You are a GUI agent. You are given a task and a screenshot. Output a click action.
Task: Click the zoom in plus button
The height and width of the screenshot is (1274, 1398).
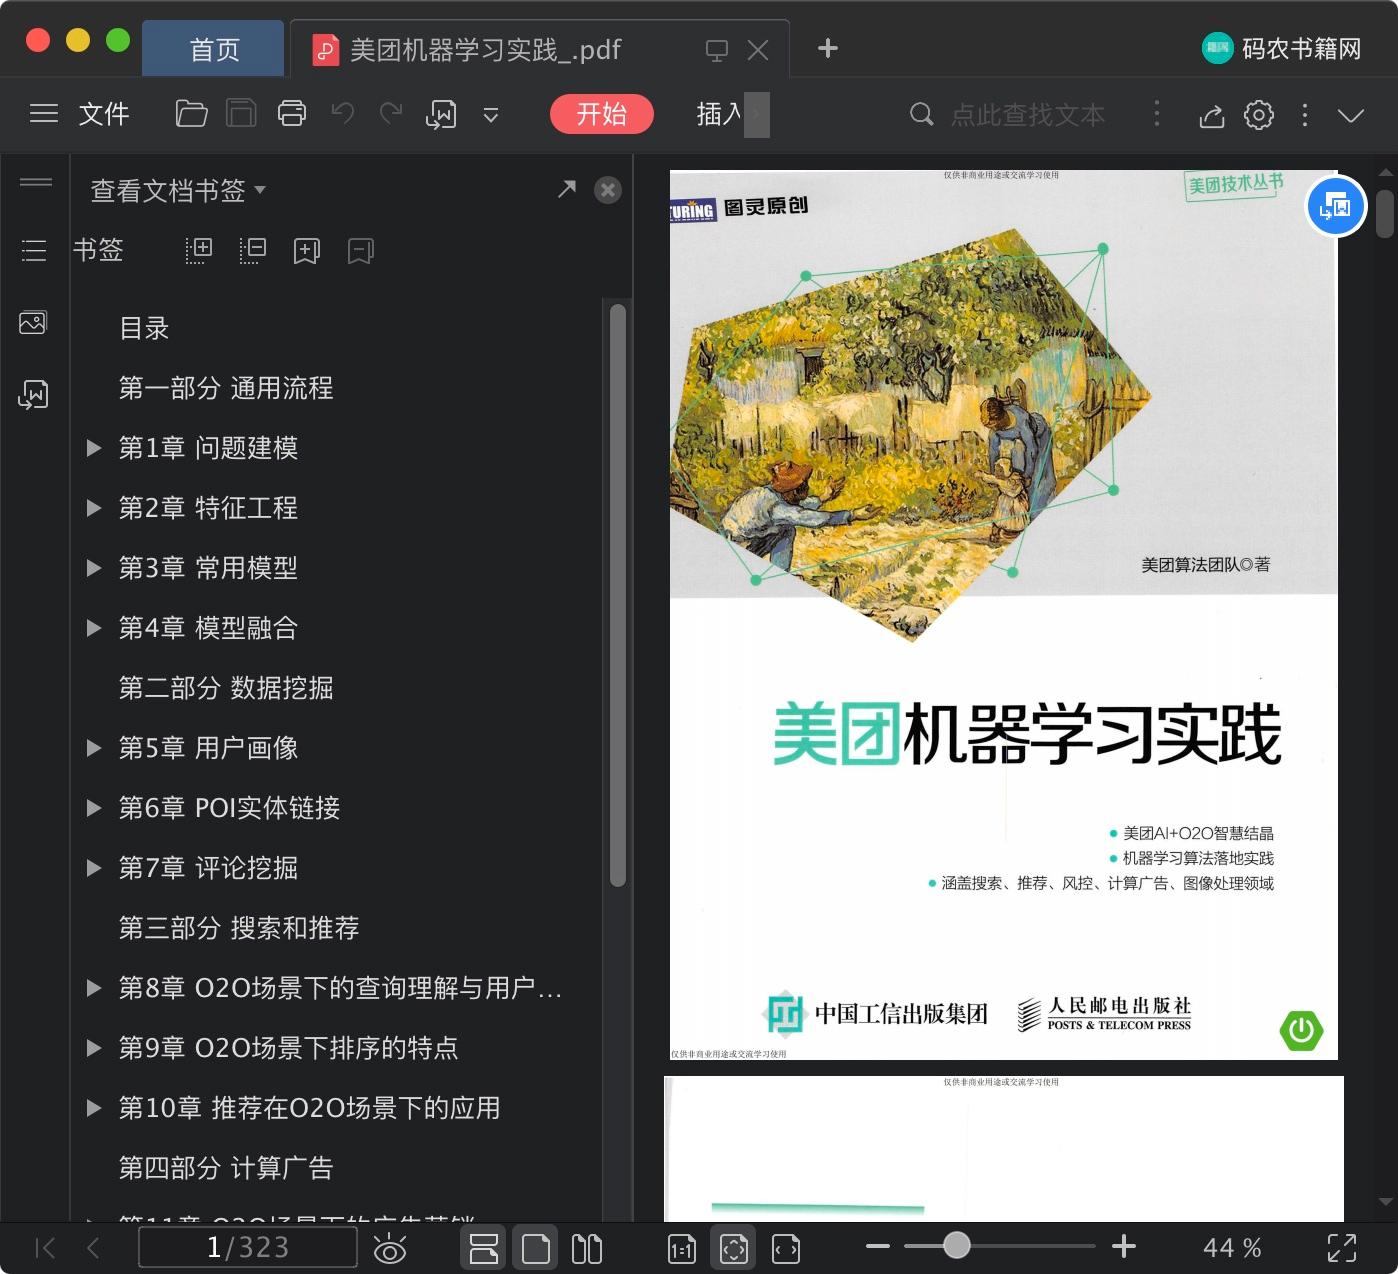click(1124, 1246)
